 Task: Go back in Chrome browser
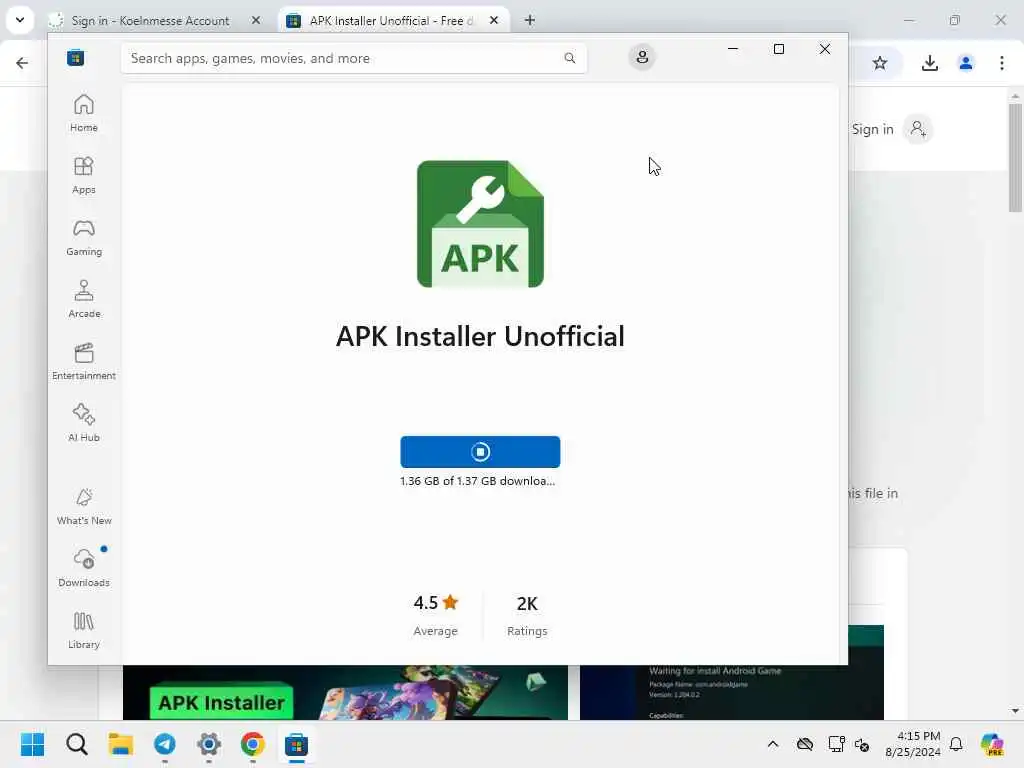(x=22, y=63)
